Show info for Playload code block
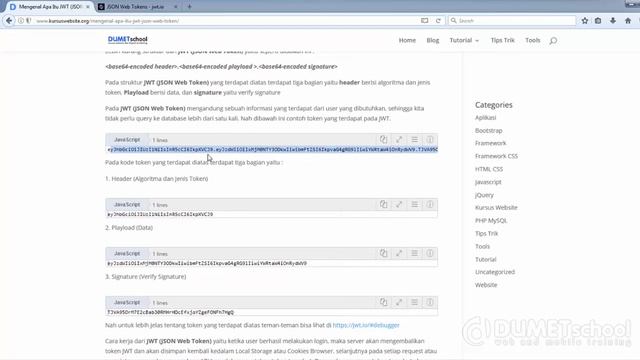 coord(430,253)
